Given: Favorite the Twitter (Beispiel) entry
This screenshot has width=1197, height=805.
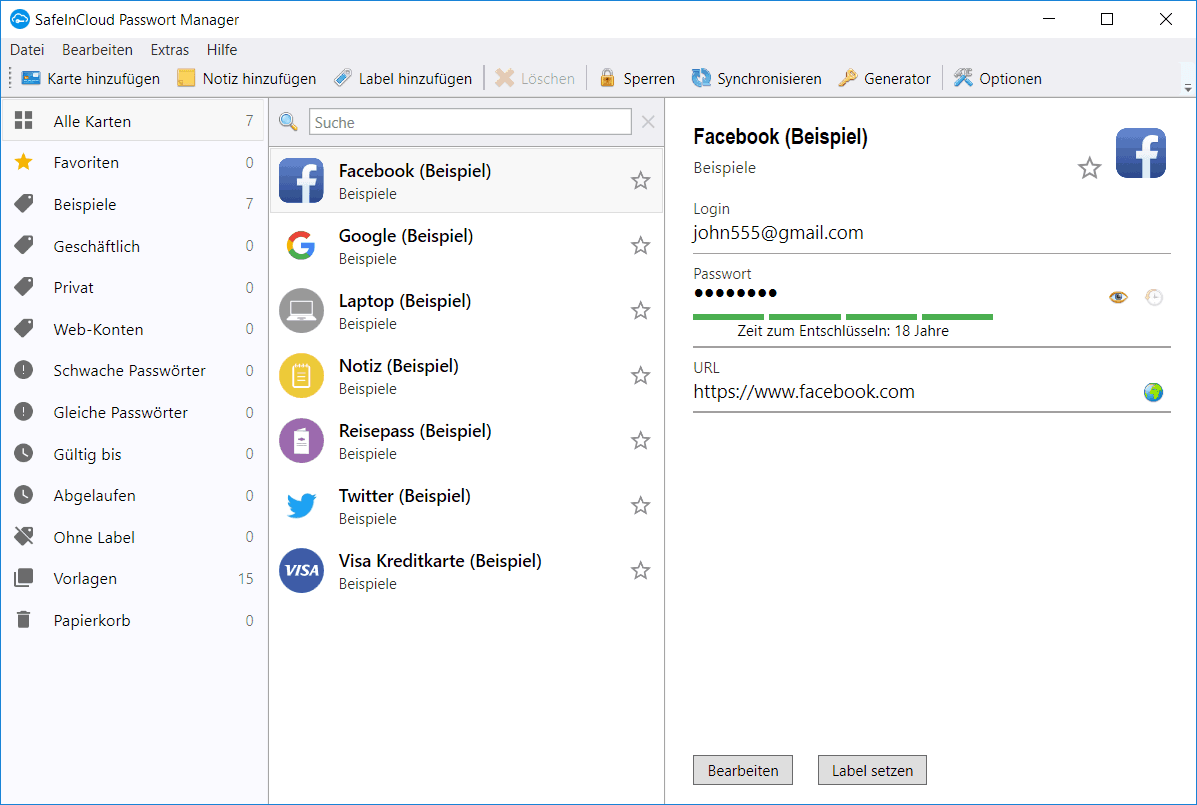Looking at the screenshot, I should [x=640, y=505].
